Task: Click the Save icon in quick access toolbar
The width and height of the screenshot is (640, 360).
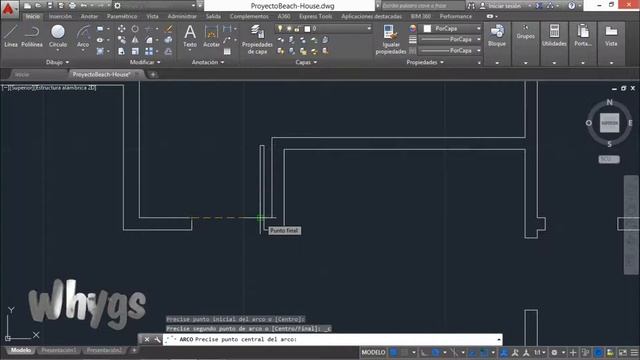Action: (x=50, y=6)
